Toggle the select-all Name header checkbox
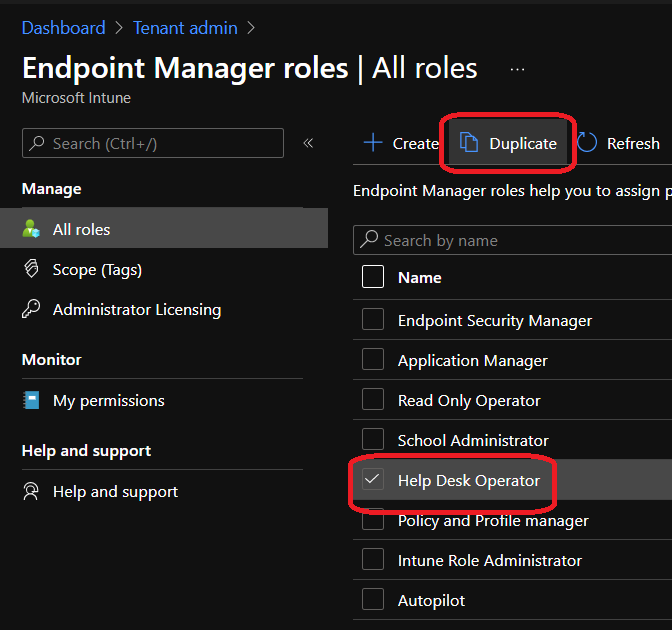The height and width of the screenshot is (630, 672). (373, 277)
